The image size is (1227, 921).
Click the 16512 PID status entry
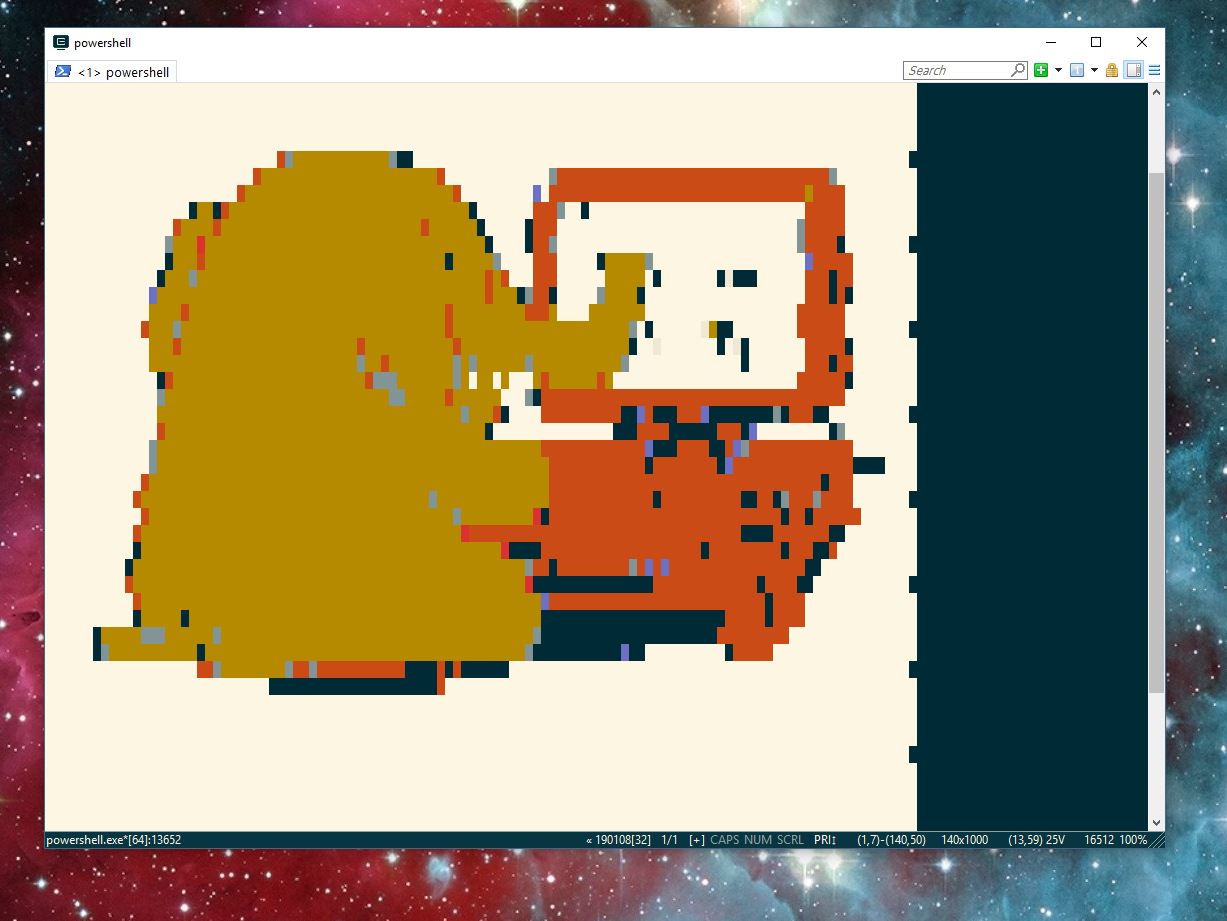1098,840
